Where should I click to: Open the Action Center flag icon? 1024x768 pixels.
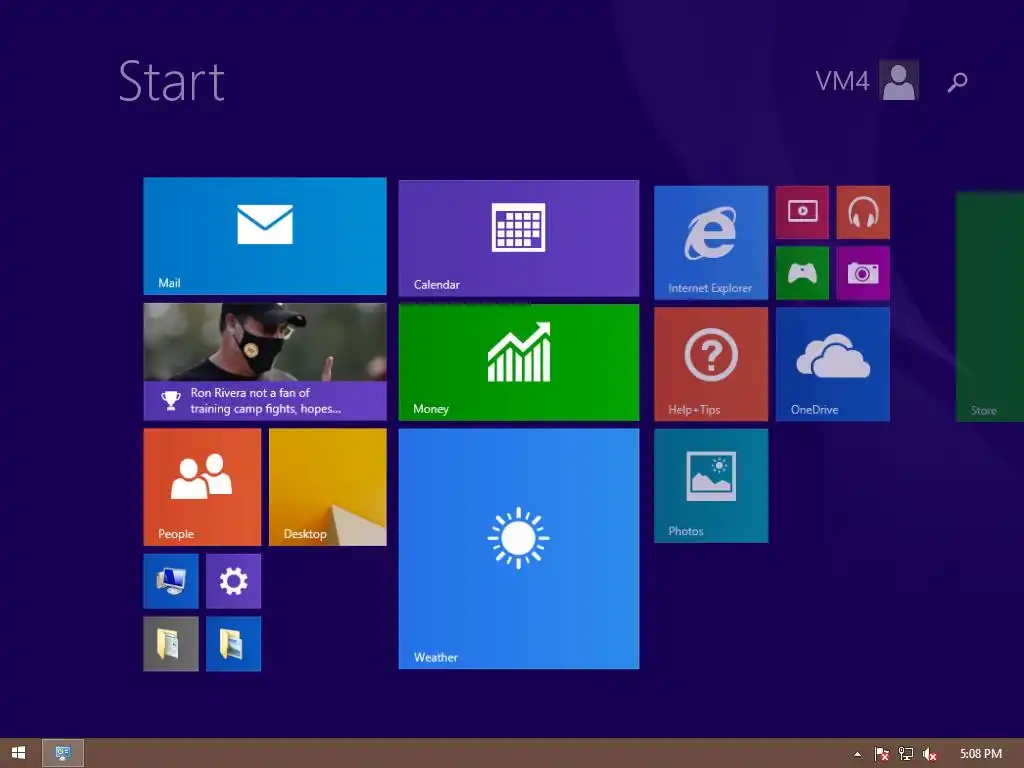[881, 754]
